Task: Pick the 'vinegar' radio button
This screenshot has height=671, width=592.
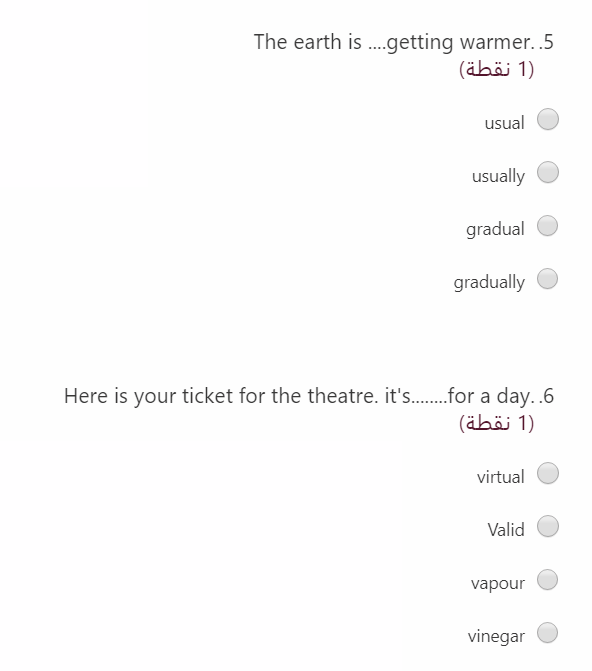Action: click(x=547, y=632)
